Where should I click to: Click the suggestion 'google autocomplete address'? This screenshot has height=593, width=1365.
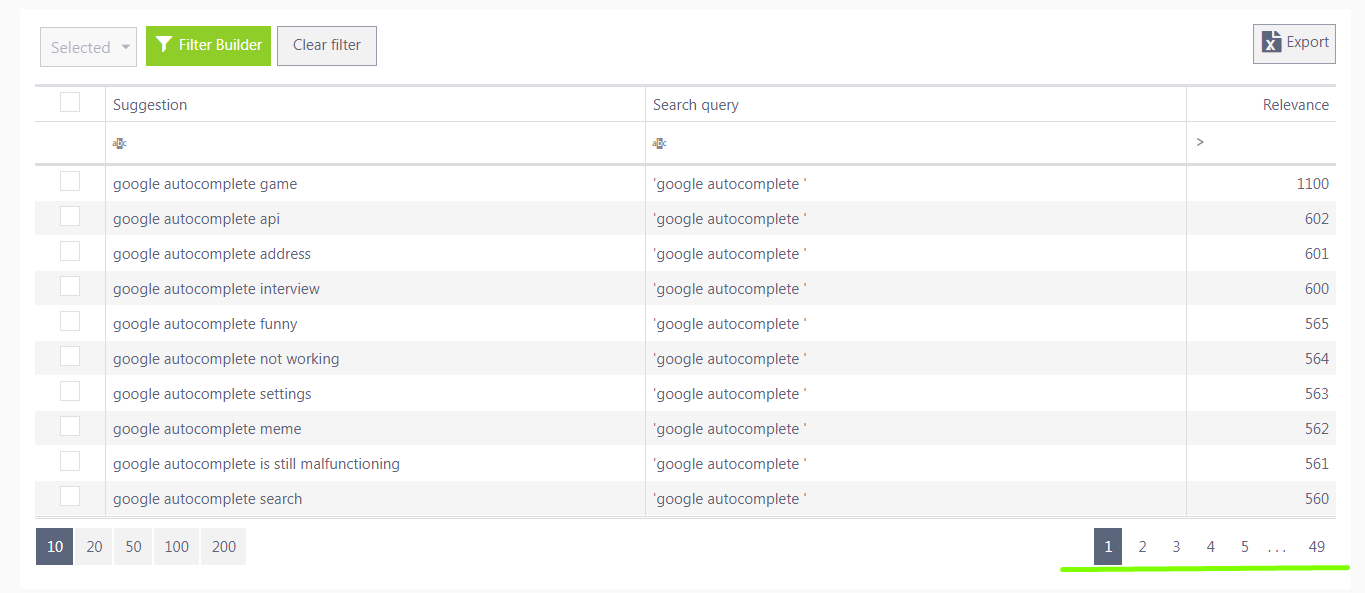tap(212, 254)
